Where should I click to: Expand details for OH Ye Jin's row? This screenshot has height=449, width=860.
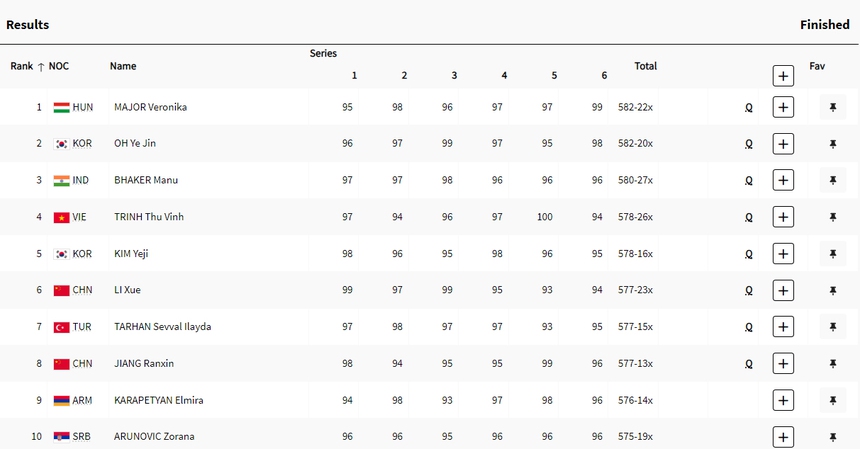(x=783, y=144)
